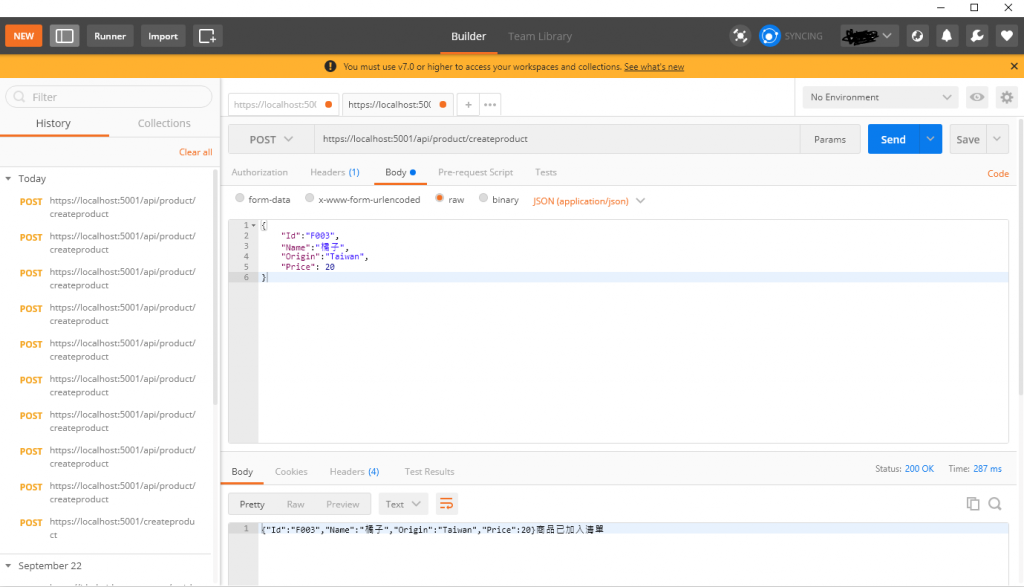Click the Filter search field

(x=109, y=97)
